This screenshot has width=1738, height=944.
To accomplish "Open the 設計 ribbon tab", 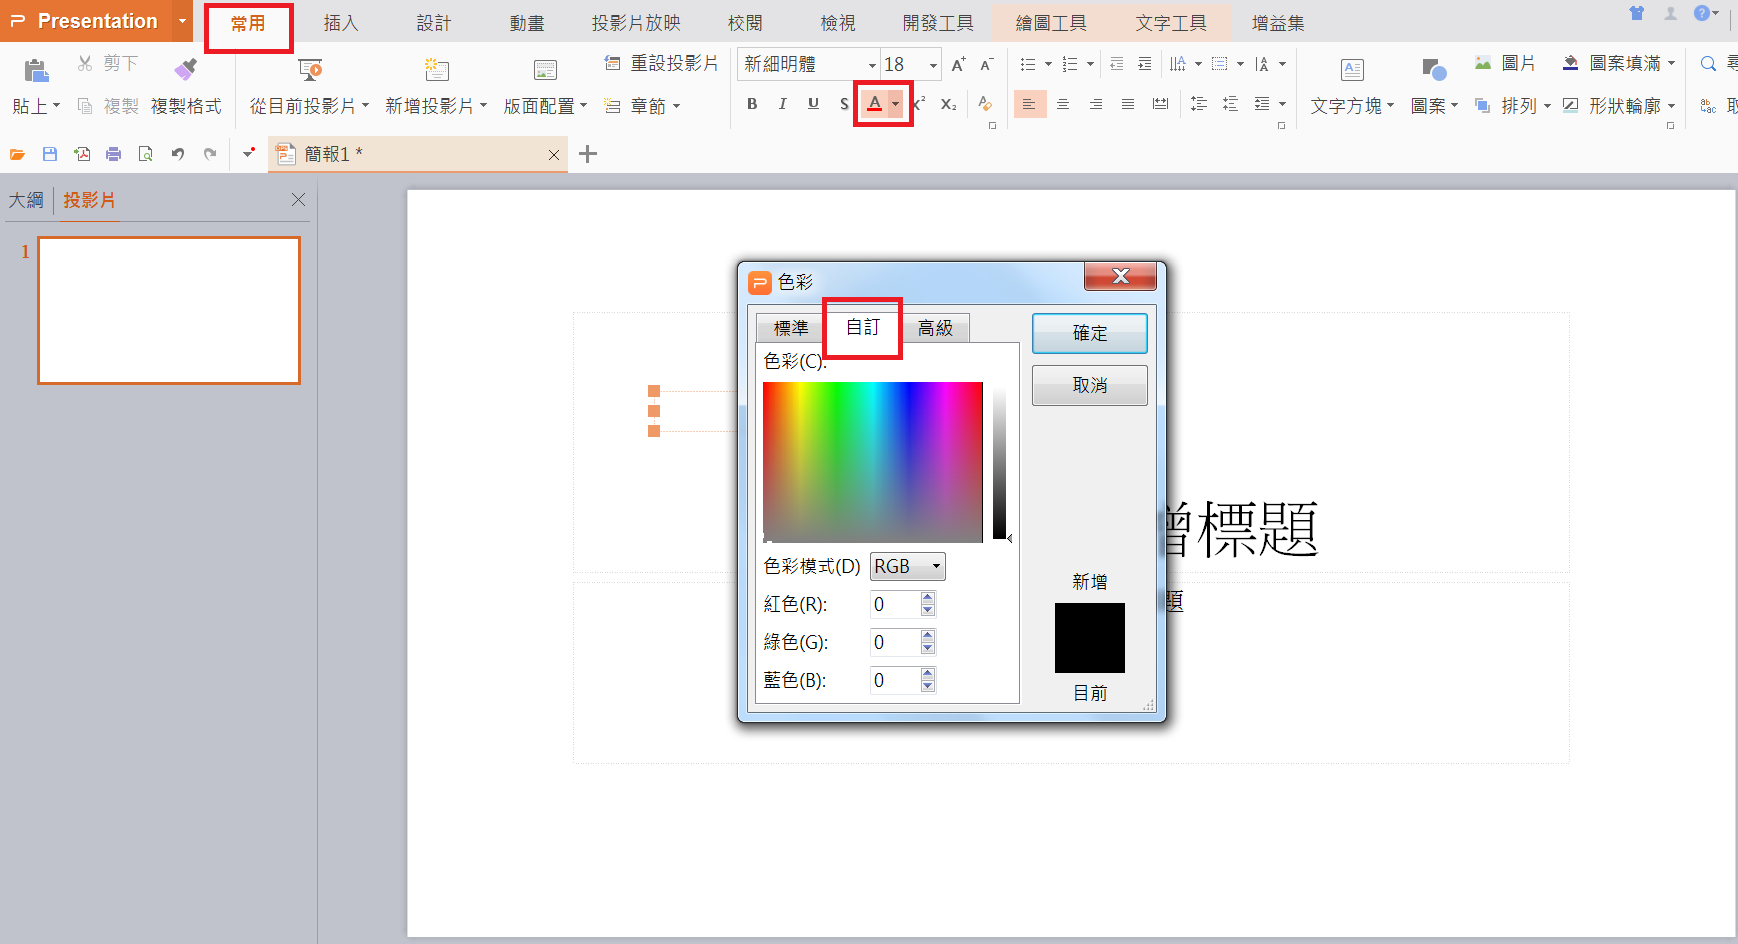I will pos(434,22).
